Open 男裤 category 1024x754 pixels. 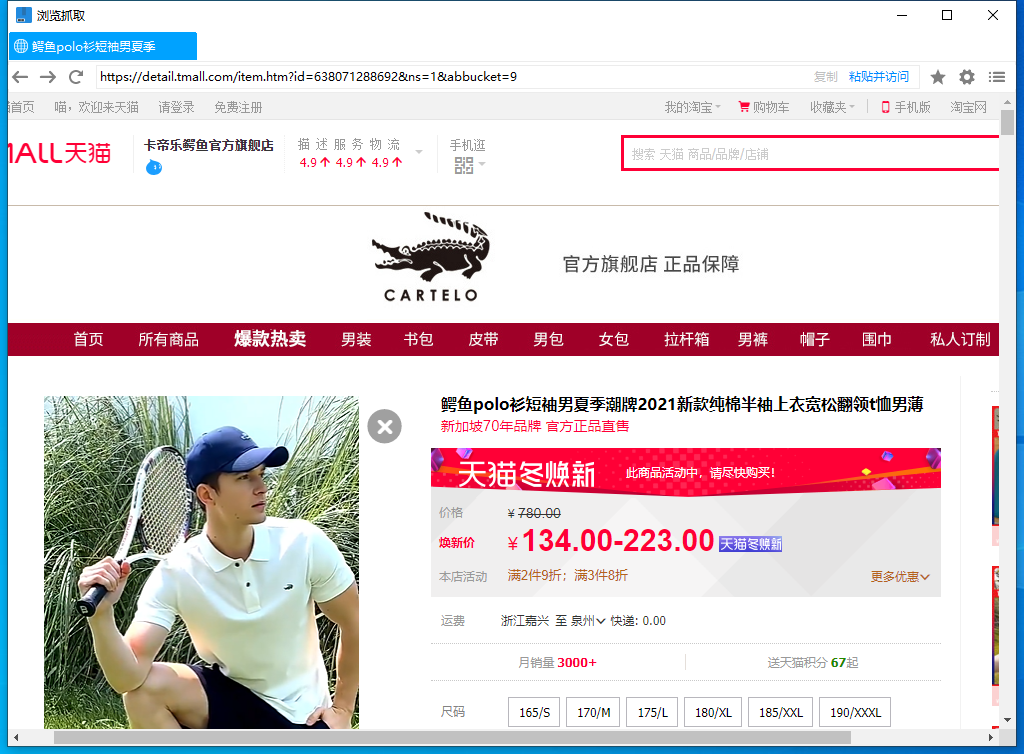pos(753,339)
